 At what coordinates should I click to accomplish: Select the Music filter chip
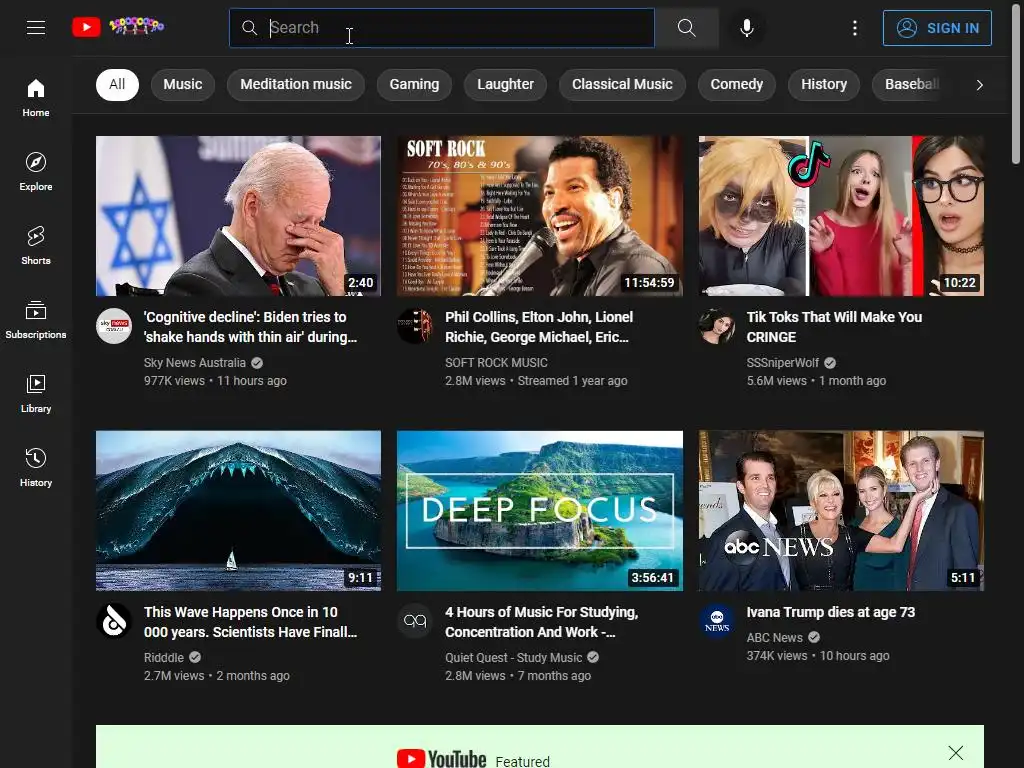183,84
